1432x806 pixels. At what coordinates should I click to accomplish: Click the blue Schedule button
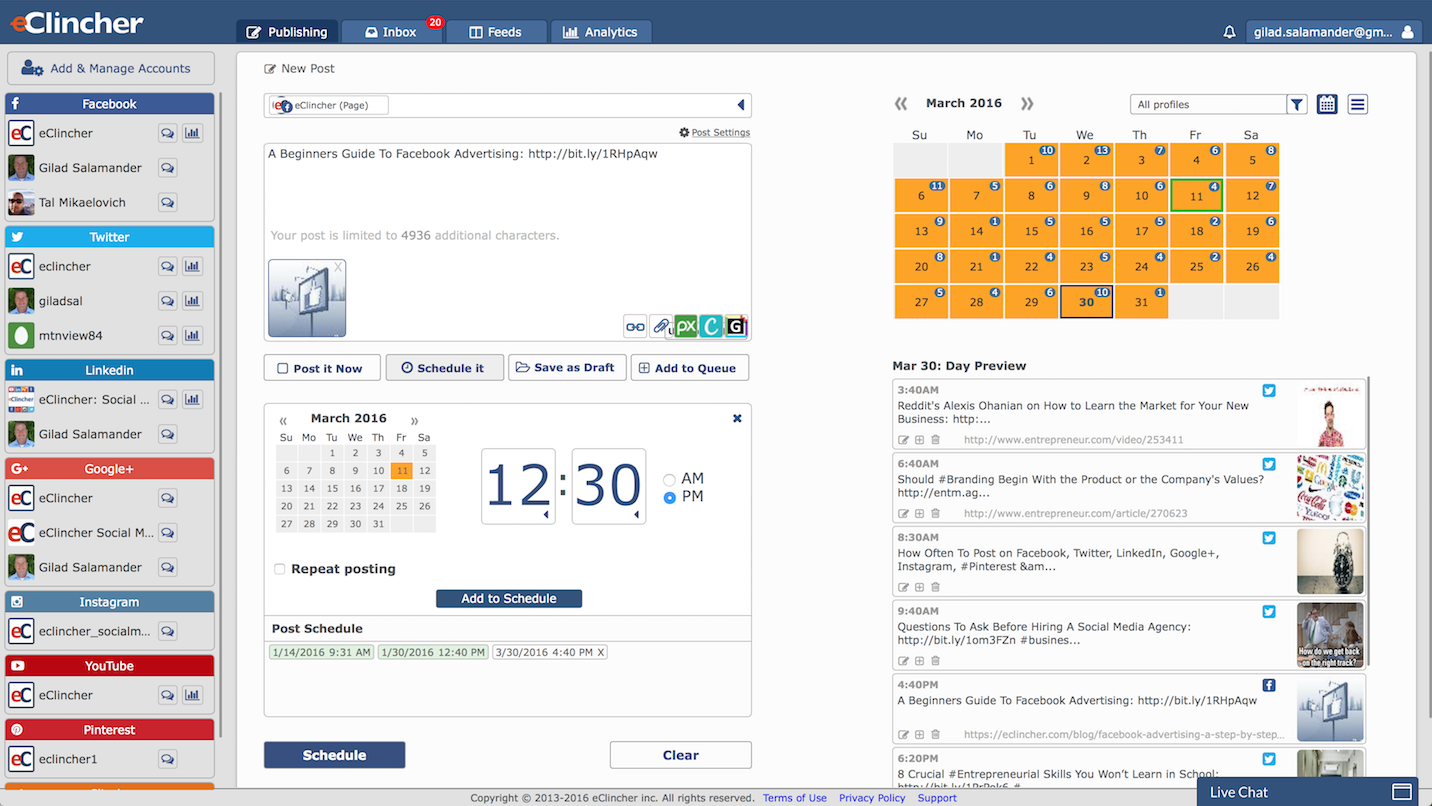point(334,755)
